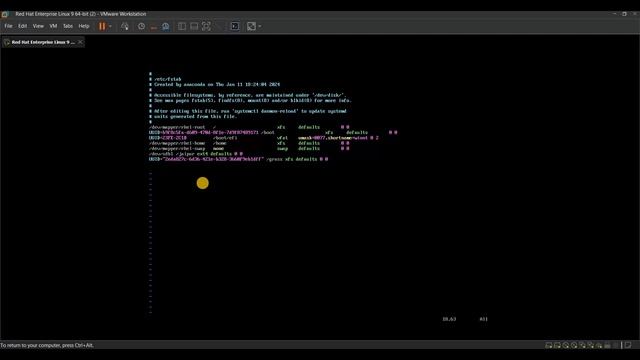The height and width of the screenshot is (360, 640).
Task: Click the orange Suspend VM pause button
Action: tap(102, 26)
